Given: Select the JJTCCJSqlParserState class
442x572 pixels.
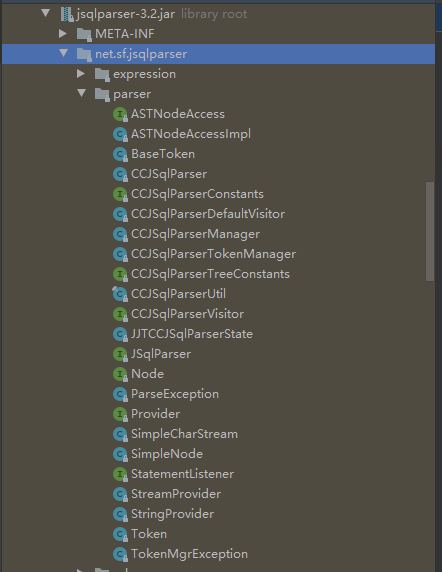Looking at the screenshot, I should pos(192,334).
